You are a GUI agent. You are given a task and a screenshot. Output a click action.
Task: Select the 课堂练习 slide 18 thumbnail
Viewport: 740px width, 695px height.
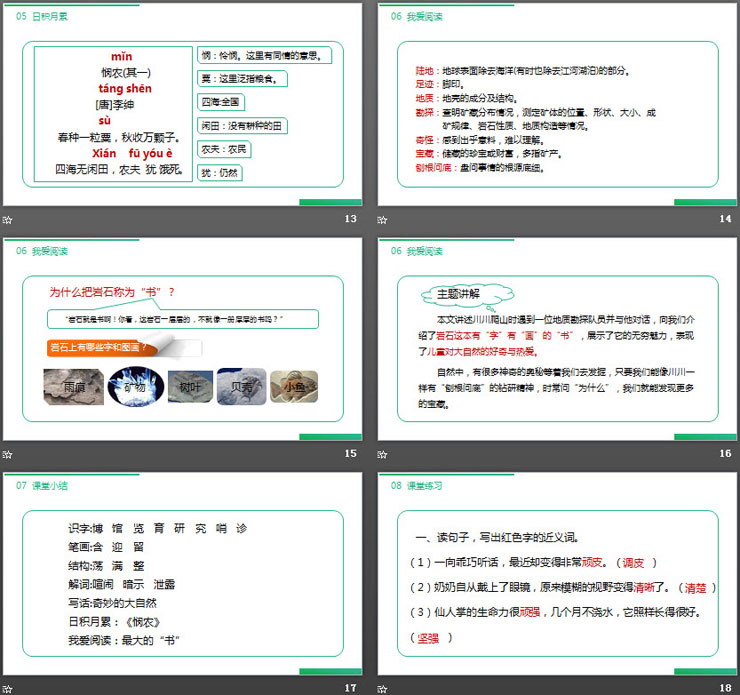pyautogui.click(x=557, y=572)
